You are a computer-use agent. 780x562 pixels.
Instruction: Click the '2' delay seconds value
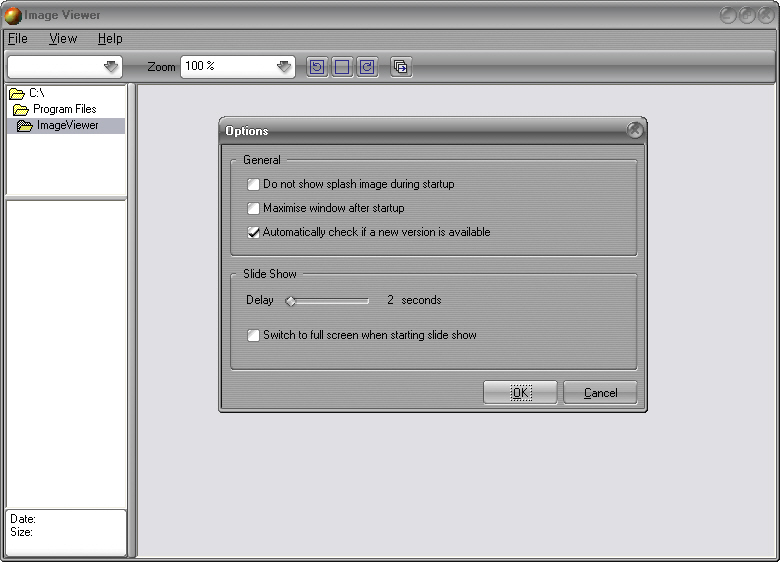click(390, 300)
